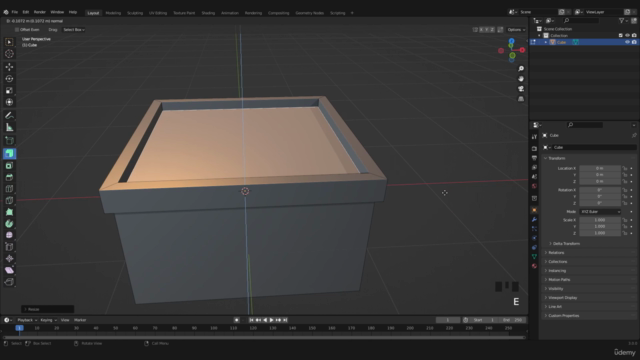Image resolution: width=640 pixels, height=360 pixels.
Task: Switch to the Sculpting workspace tab
Action: 135,13
